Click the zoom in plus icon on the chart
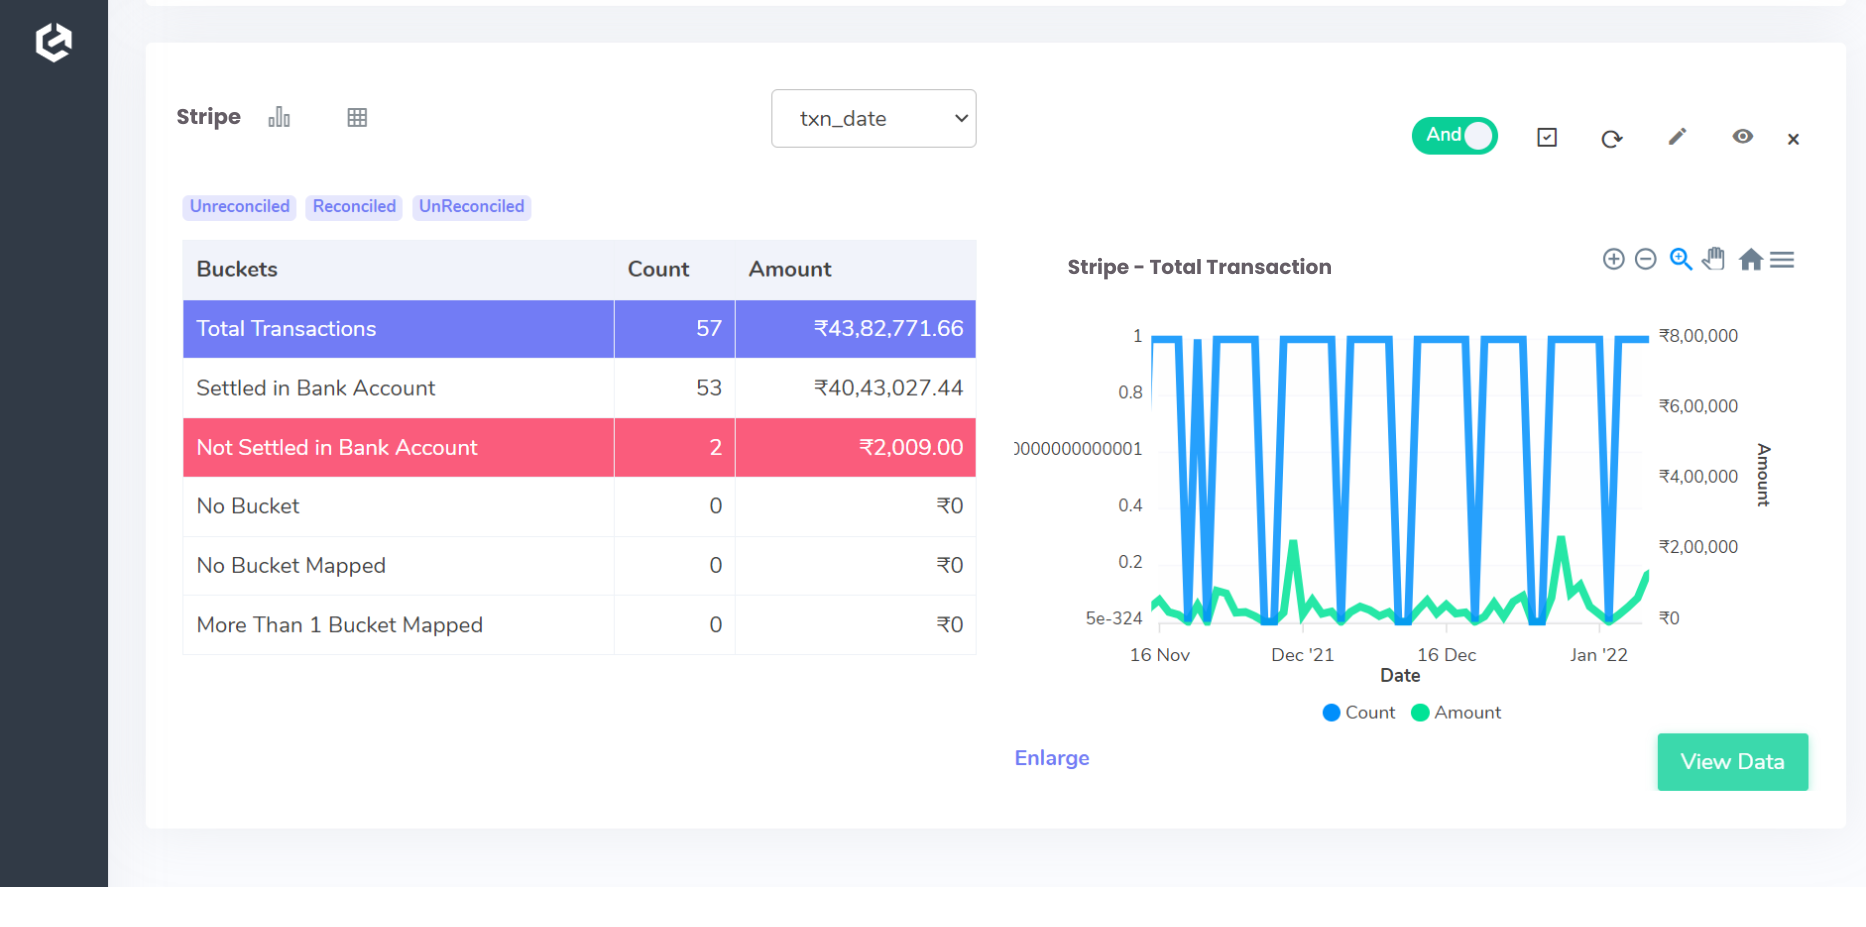Image resolution: width=1866 pixels, height=927 pixels. point(1613,259)
